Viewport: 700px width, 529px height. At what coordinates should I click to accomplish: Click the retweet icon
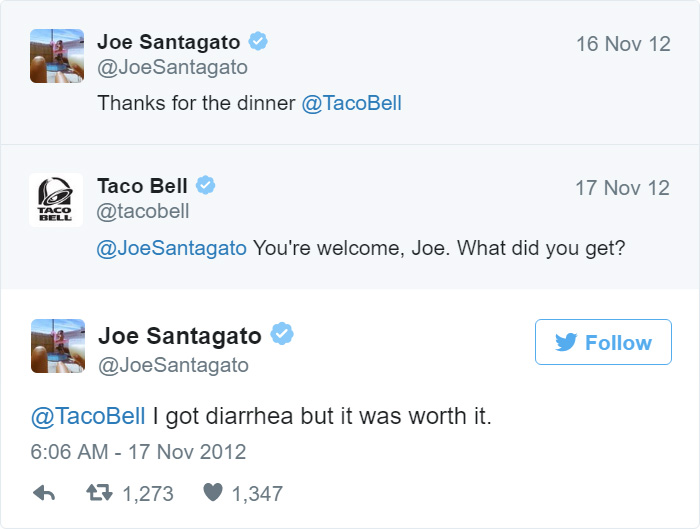[99, 492]
